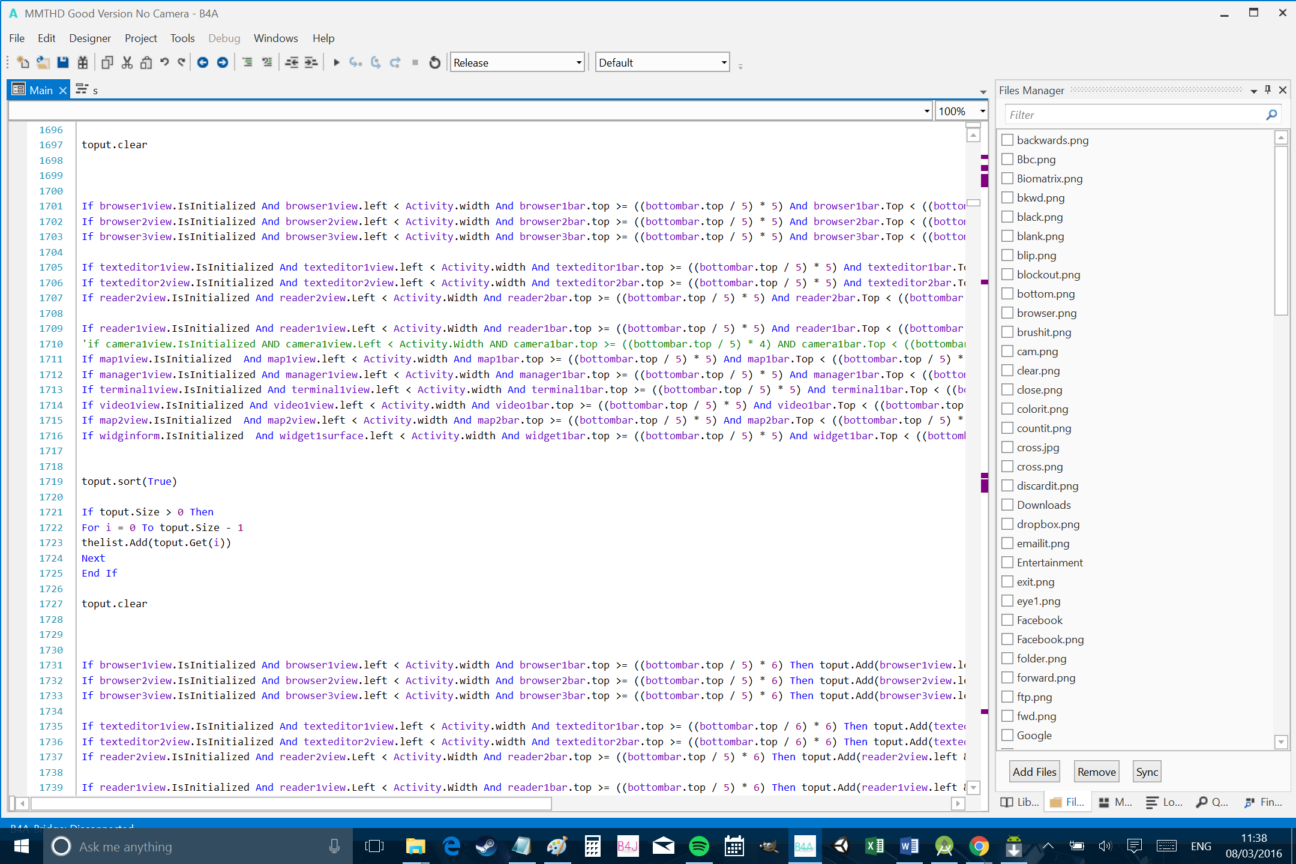Open the Designer menu
The width and height of the screenshot is (1296, 864).
(x=90, y=38)
